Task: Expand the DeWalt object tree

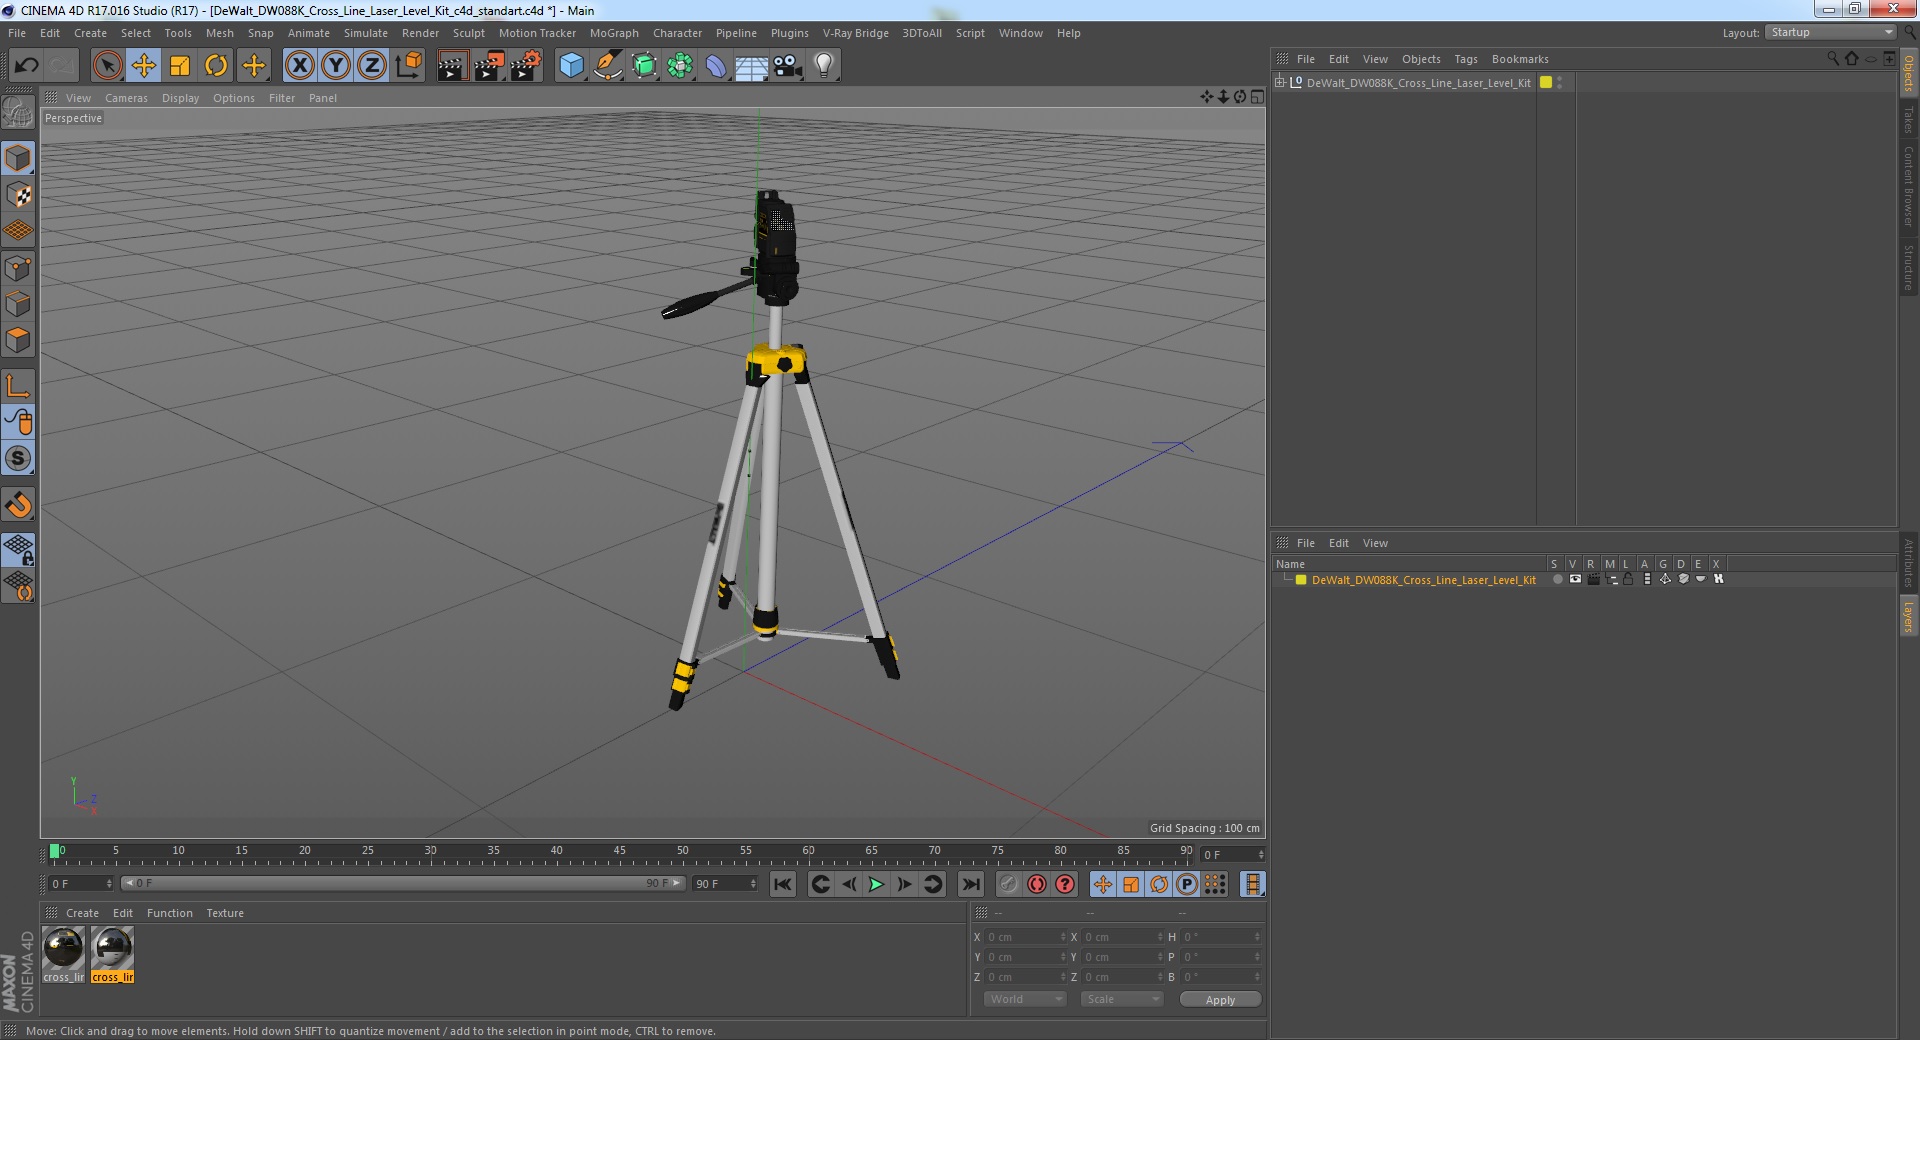Action: coord(1279,82)
